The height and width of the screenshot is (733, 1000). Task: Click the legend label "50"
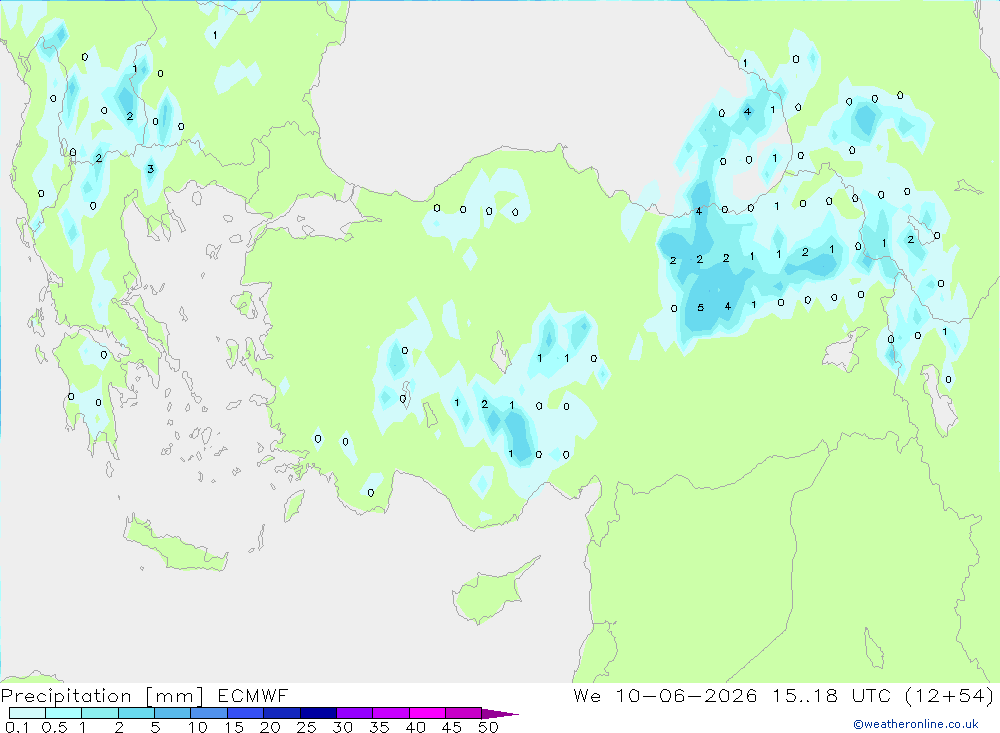click(489, 727)
